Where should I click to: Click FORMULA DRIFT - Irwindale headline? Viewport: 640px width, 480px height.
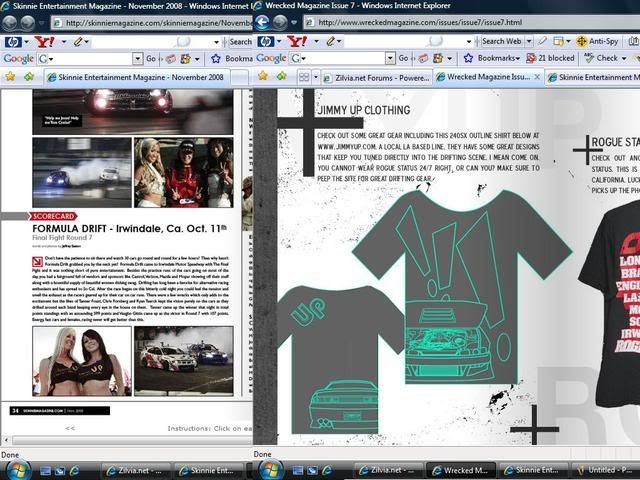point(129,229)
